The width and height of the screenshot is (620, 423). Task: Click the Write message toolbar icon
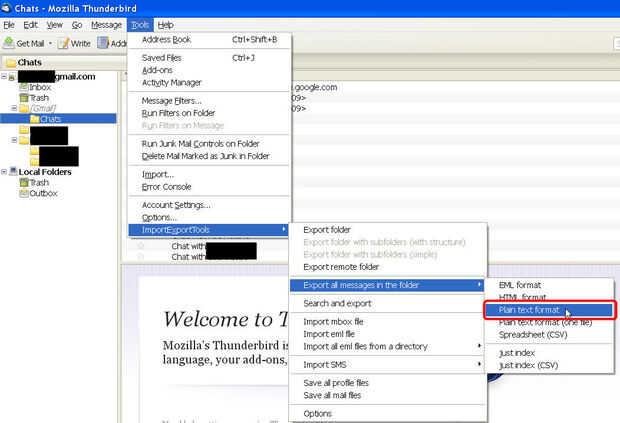tap(63, 43)
